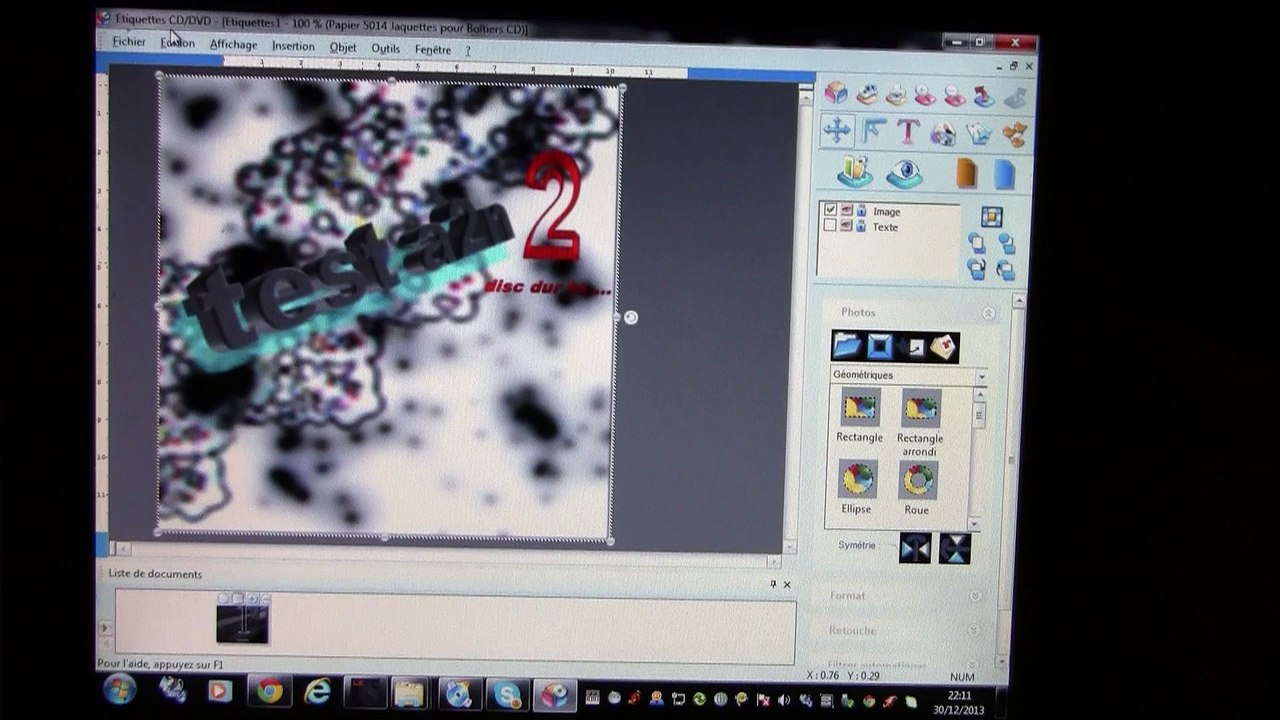
Task: Open the Objet menu
Action: click(343, 47)
